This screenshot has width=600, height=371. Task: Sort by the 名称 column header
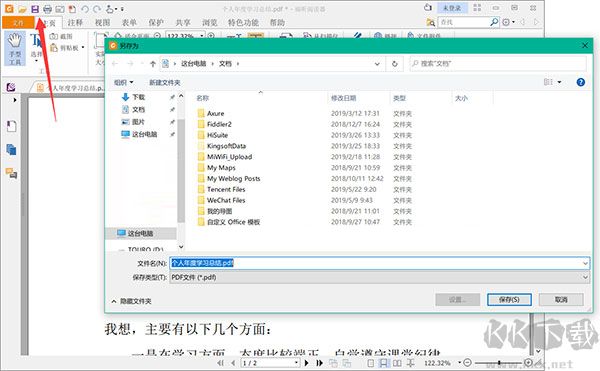click(202, 98)
